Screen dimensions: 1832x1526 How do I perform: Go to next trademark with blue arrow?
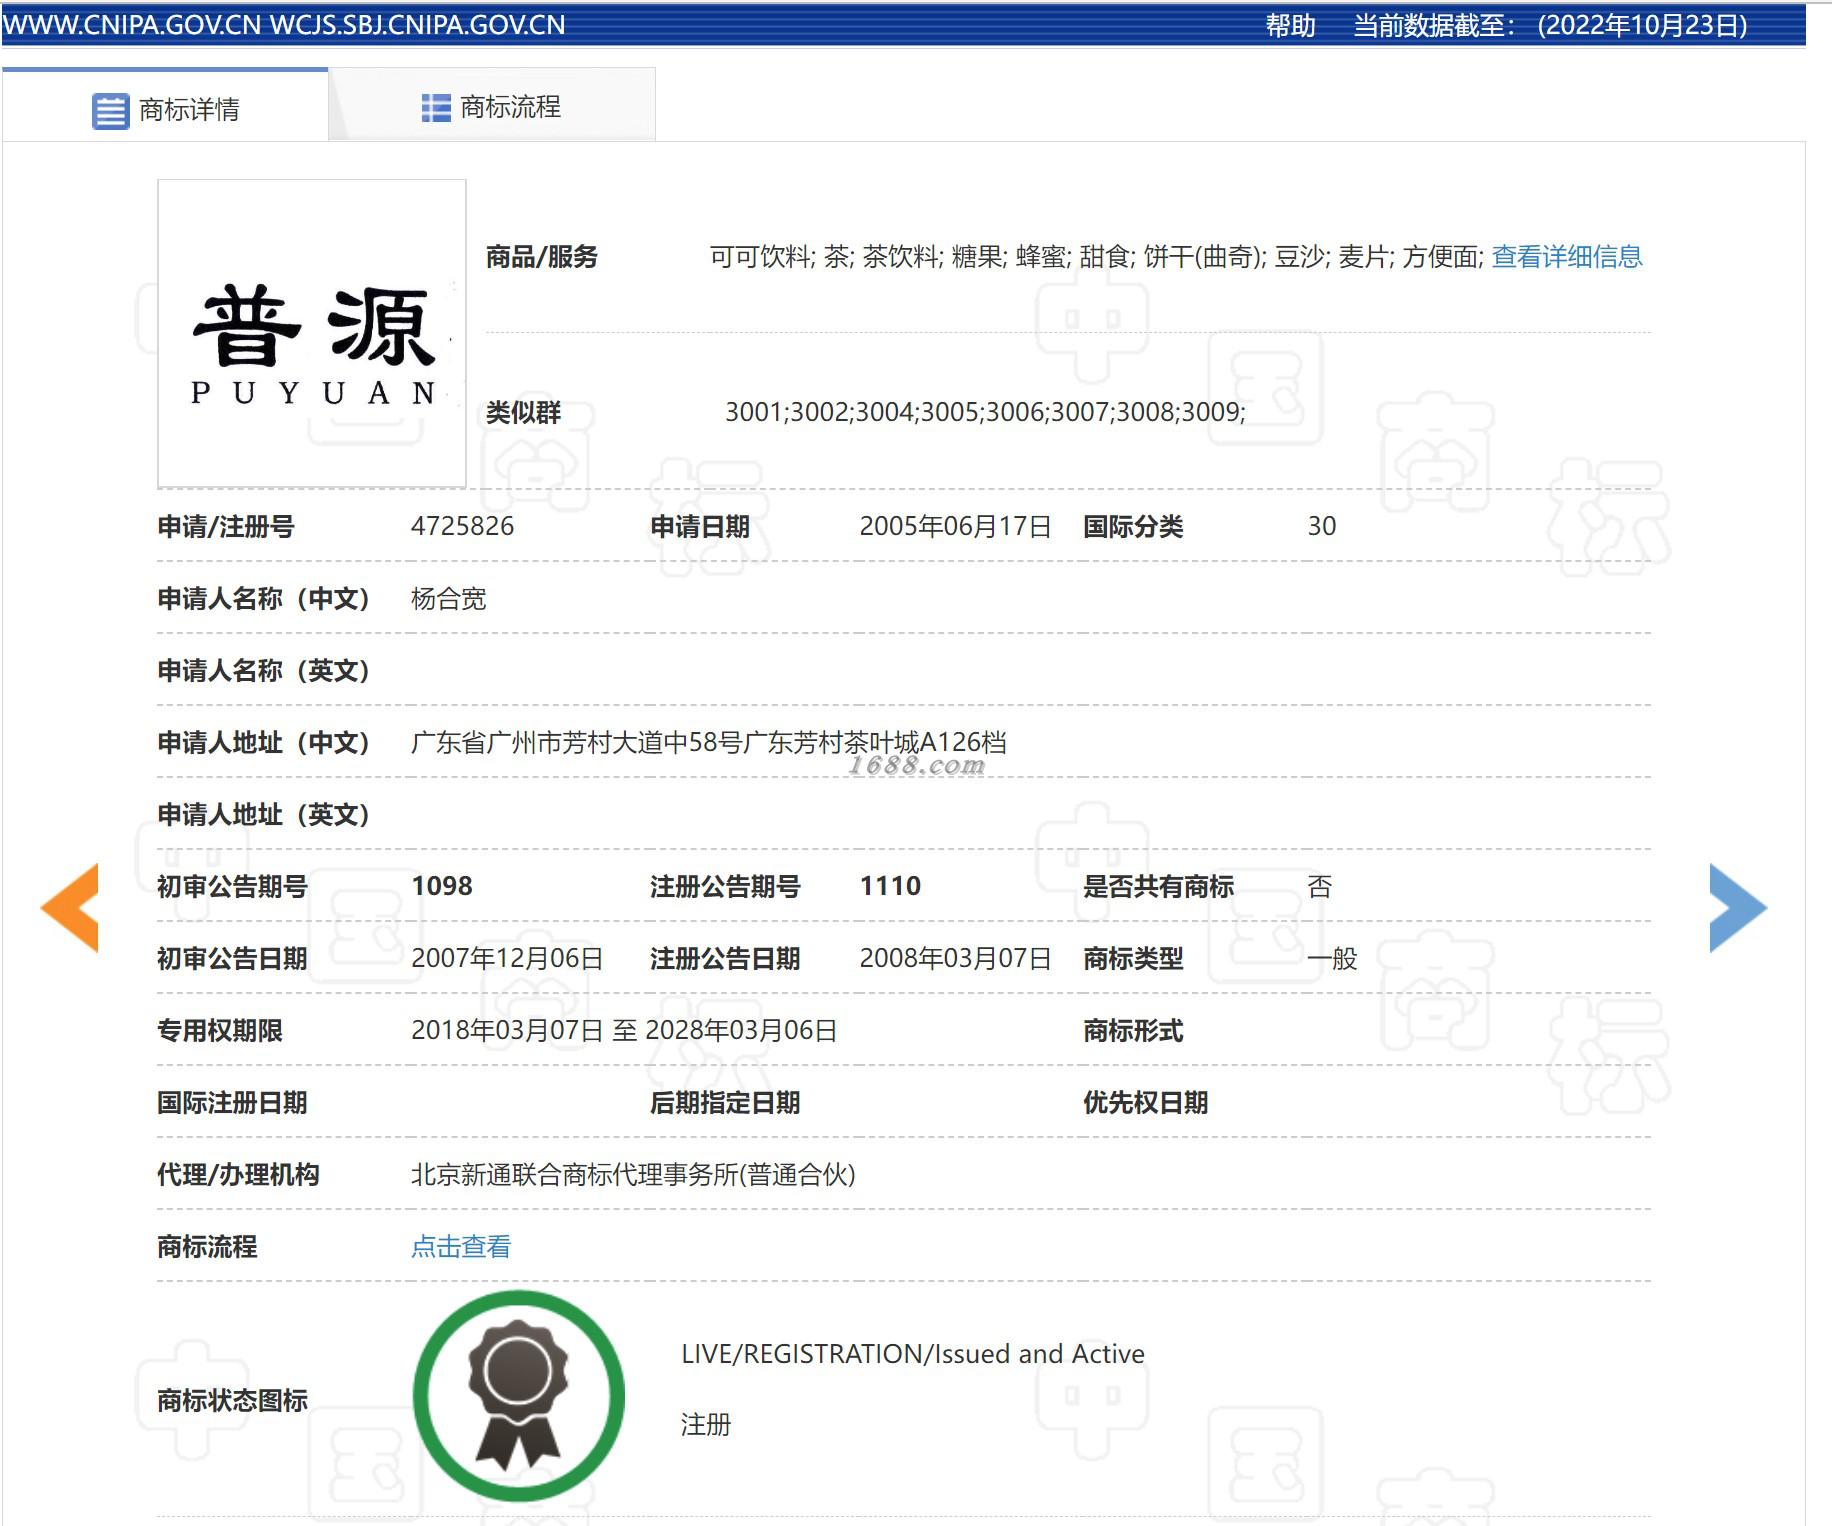(x=1738, y=907)
